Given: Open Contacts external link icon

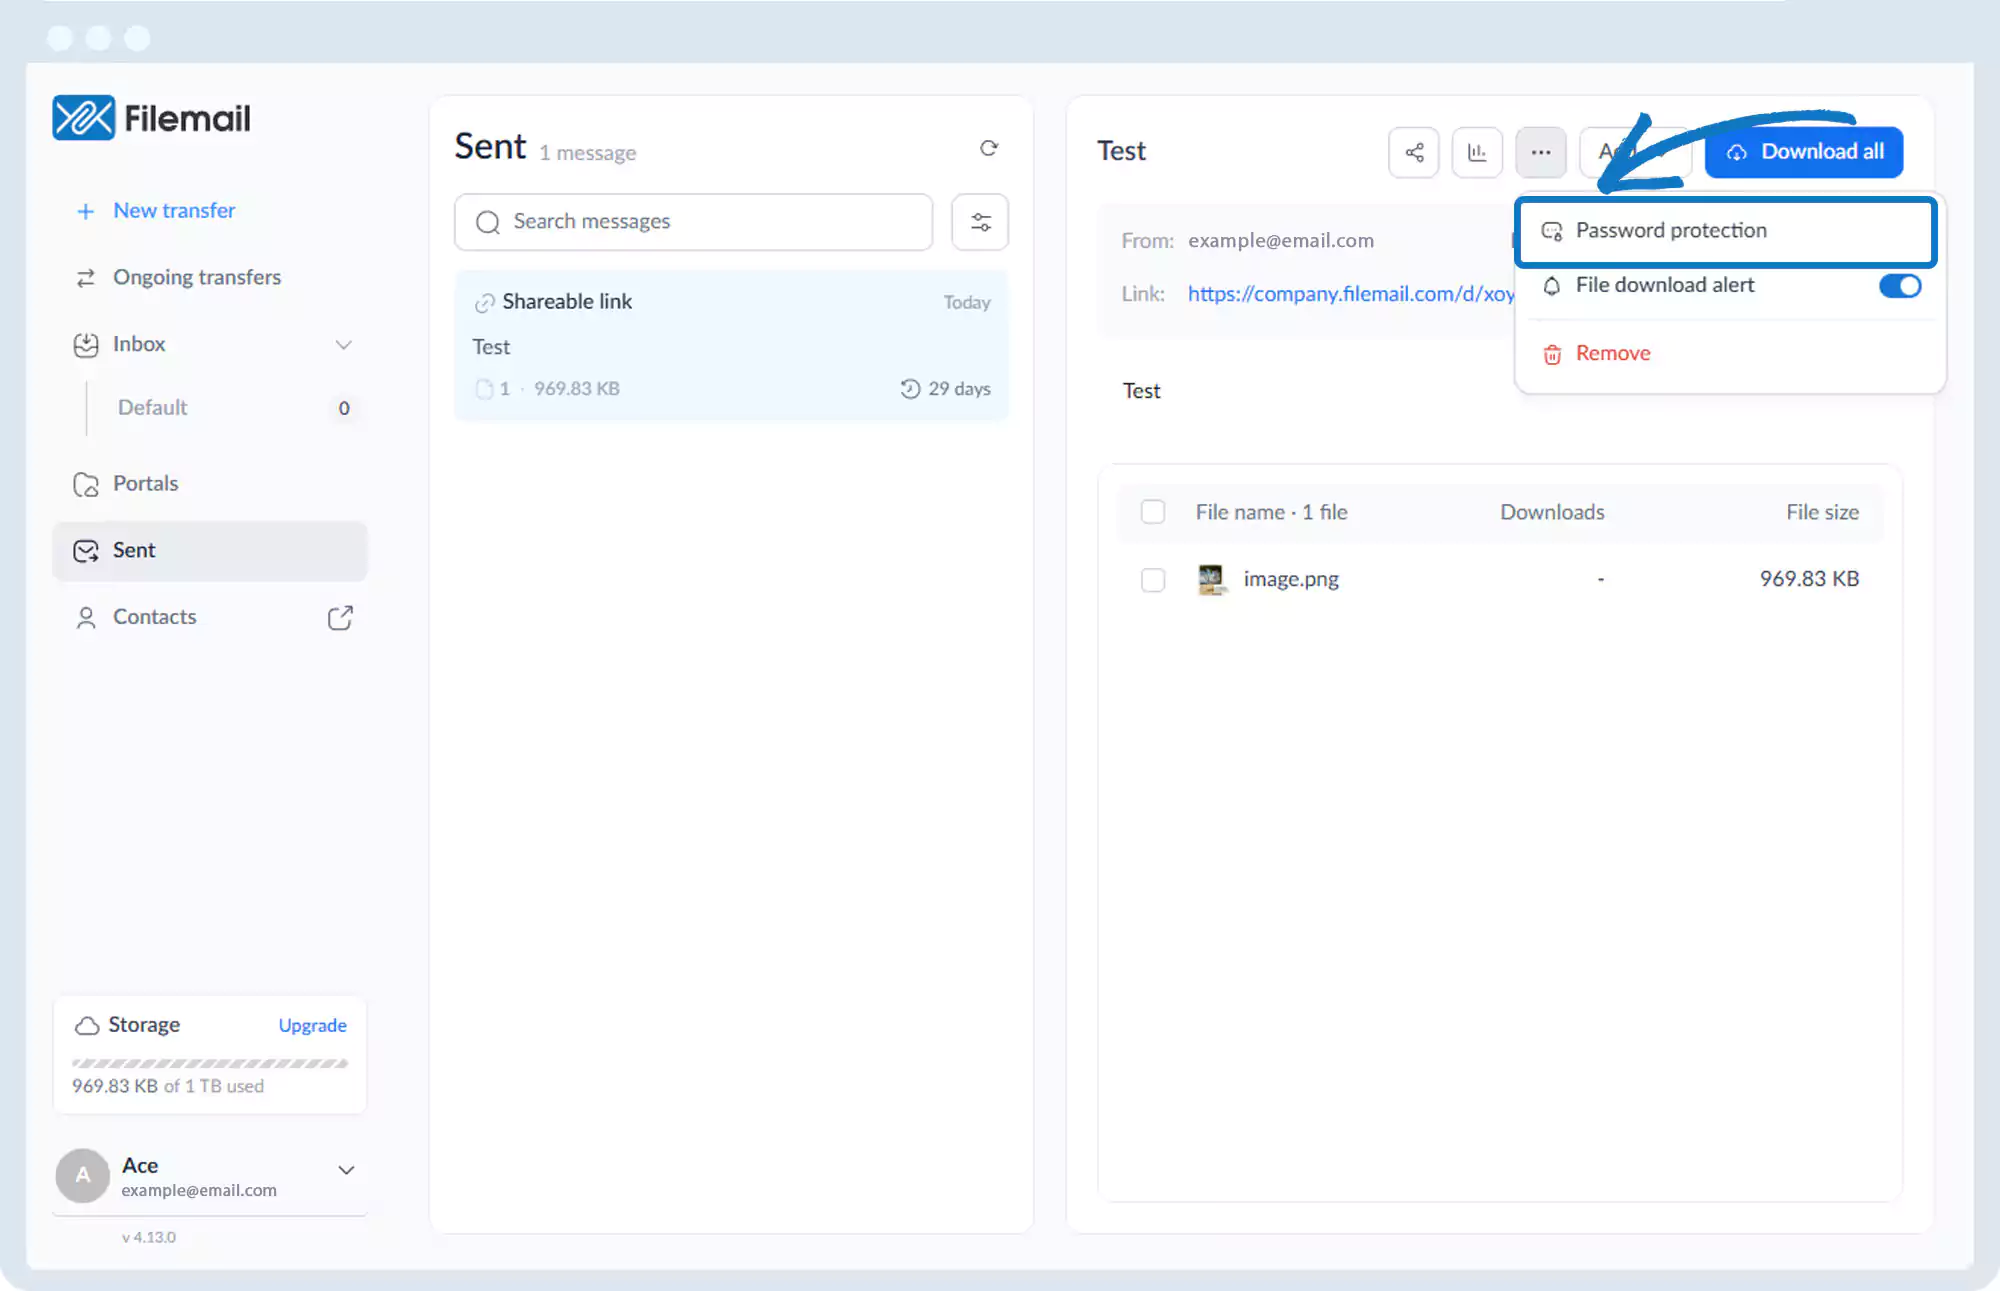Looking at the screenshot, I should [340, 617].
